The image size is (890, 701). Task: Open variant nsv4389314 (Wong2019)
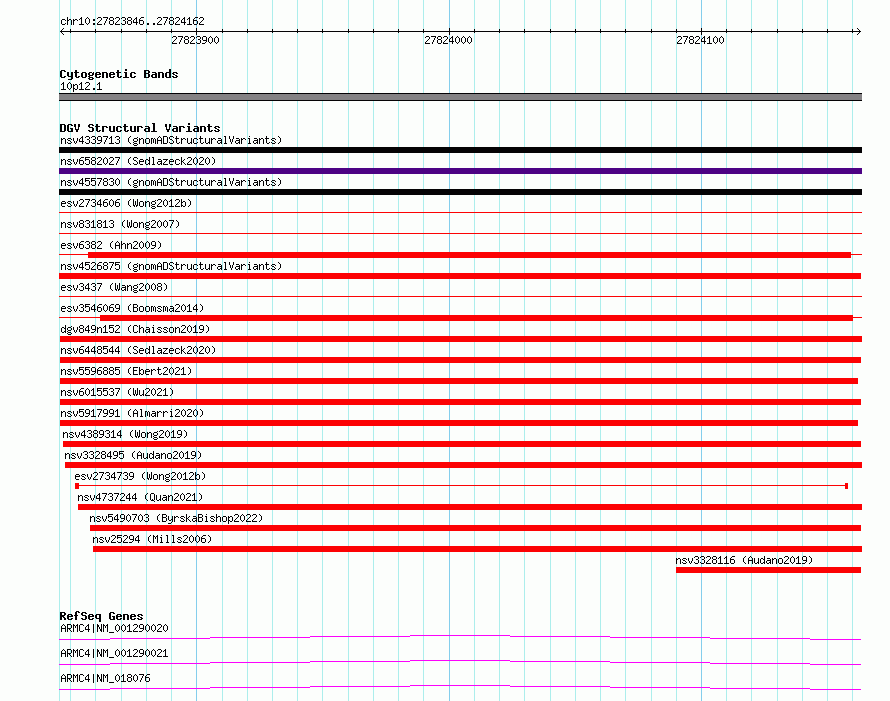coord(125,434)
